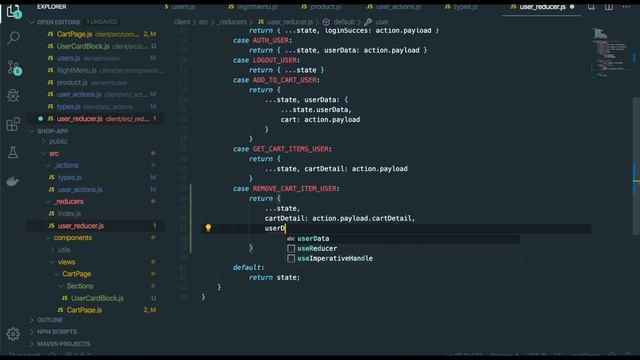
Task: Switch to the user_actions.js tab
Action: click(x=393, y=7)
